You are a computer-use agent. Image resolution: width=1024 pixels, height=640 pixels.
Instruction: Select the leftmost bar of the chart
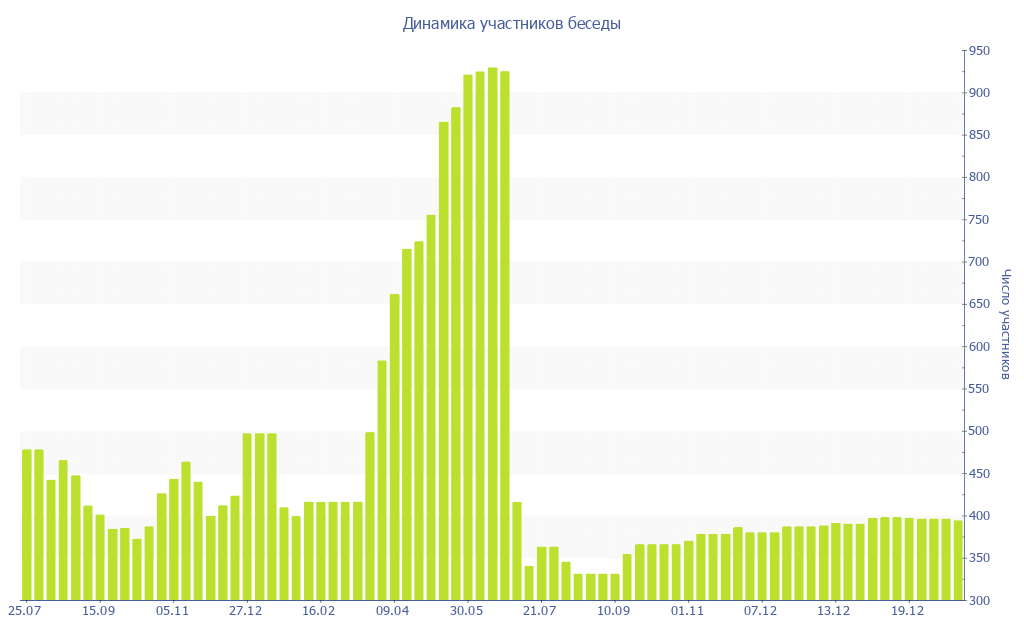(x=27, y=525)
